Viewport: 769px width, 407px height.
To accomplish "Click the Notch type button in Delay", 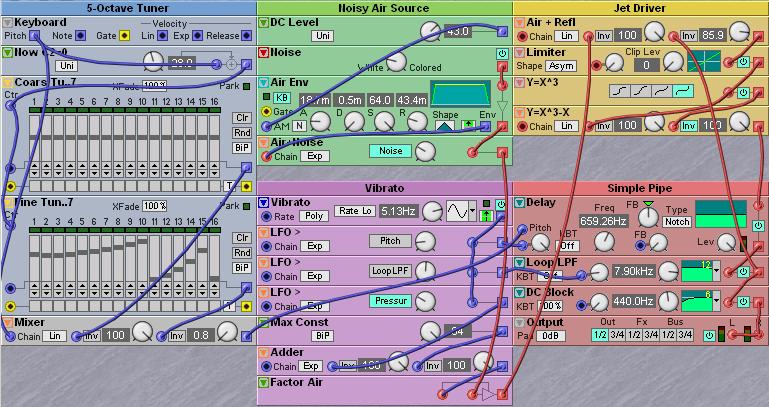I will 677,222.
